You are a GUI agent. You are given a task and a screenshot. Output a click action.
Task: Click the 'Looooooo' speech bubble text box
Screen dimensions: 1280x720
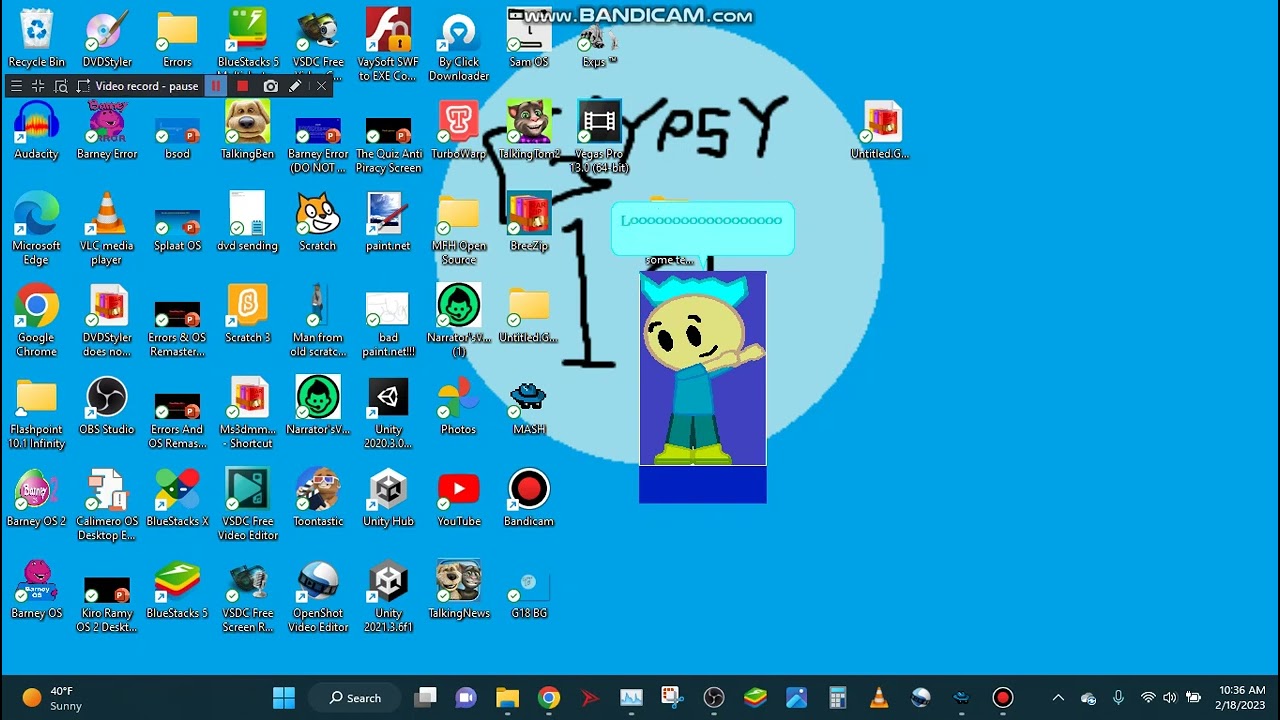pos(702,229)
